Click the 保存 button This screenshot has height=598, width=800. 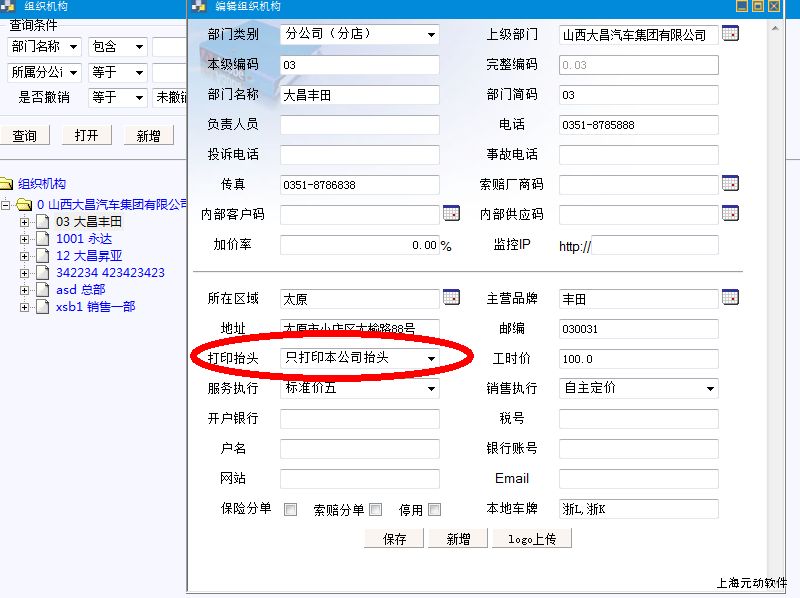[394, 539]
